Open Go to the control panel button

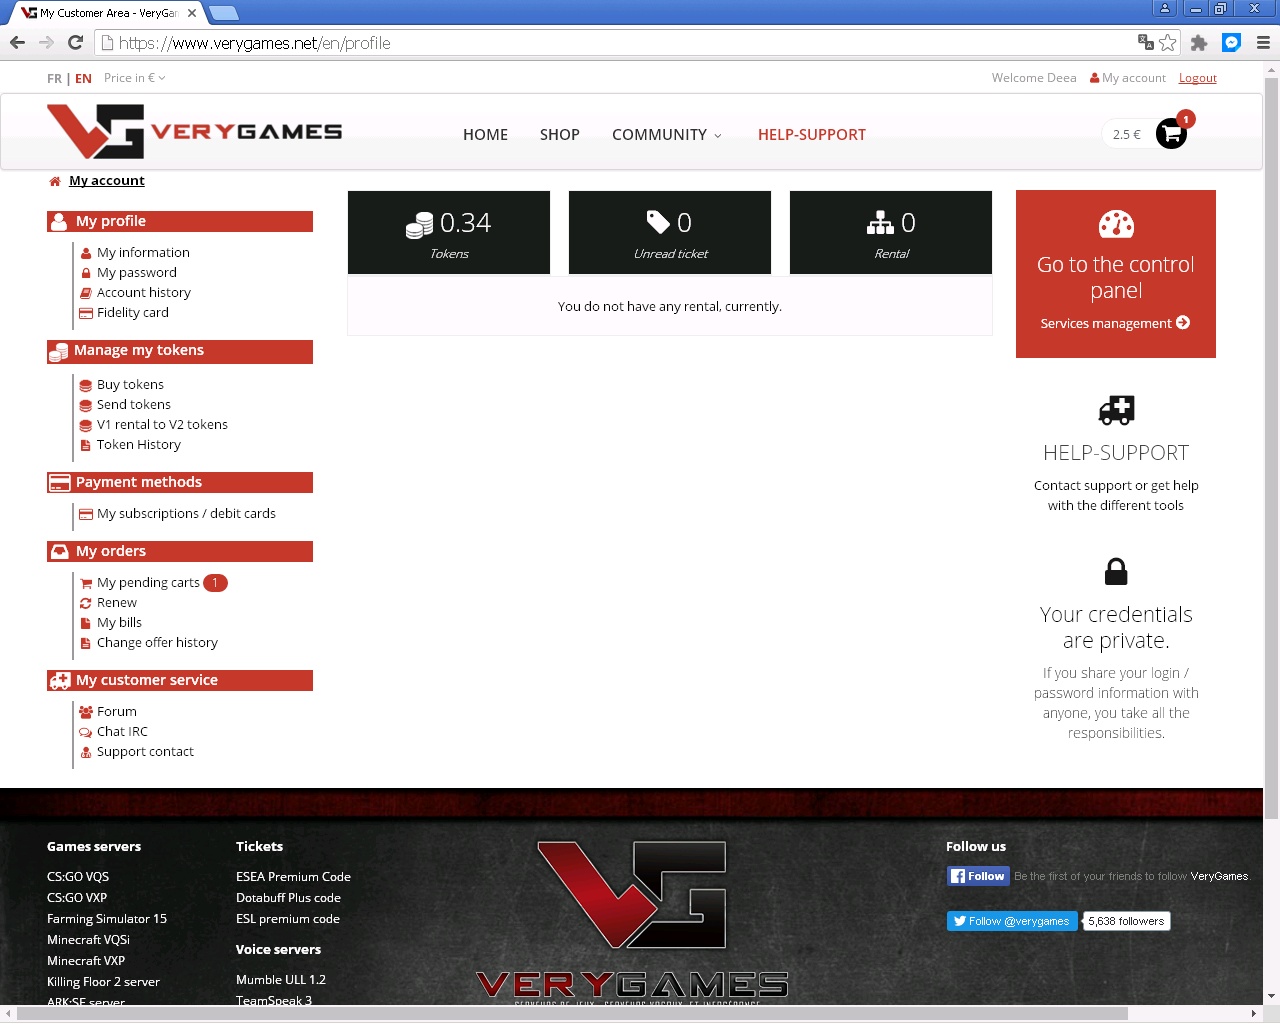pos(1115,274)
